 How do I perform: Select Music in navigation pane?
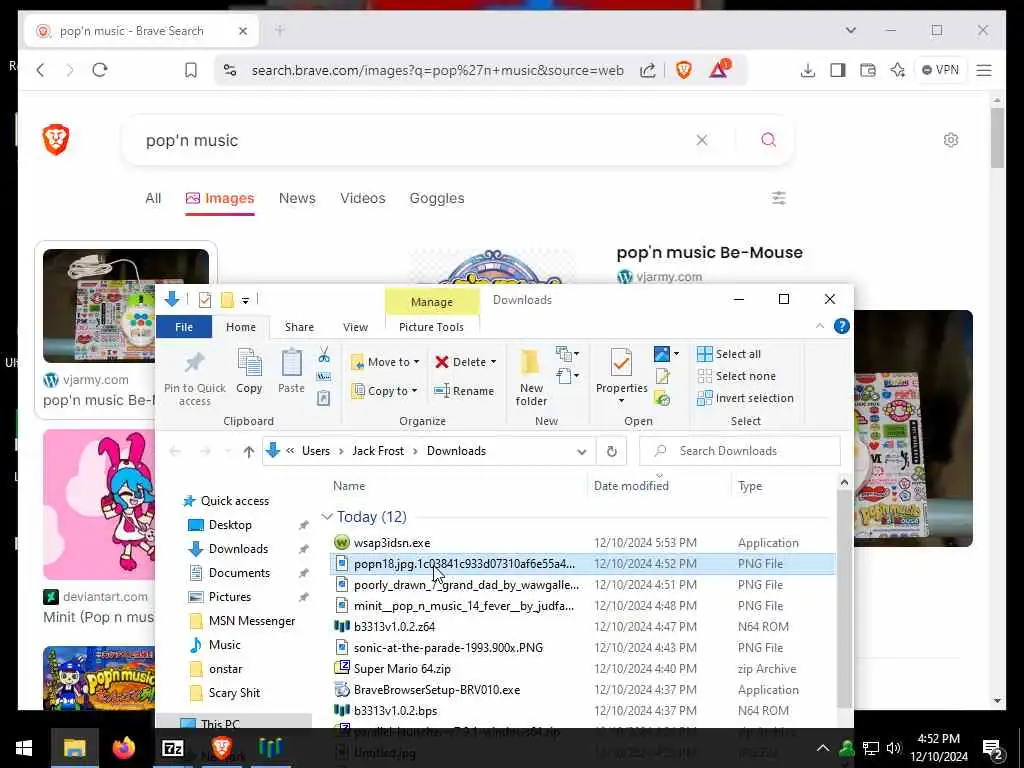(x=225, y=645)
